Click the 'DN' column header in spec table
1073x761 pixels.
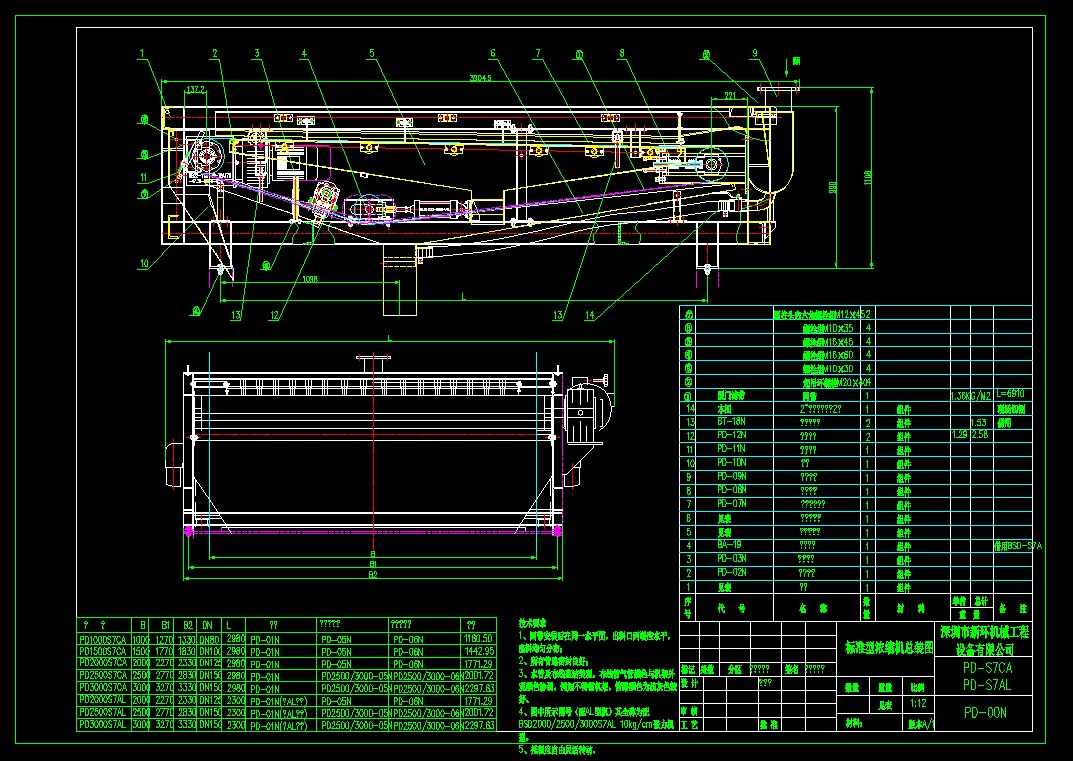(x=208, y=625)
